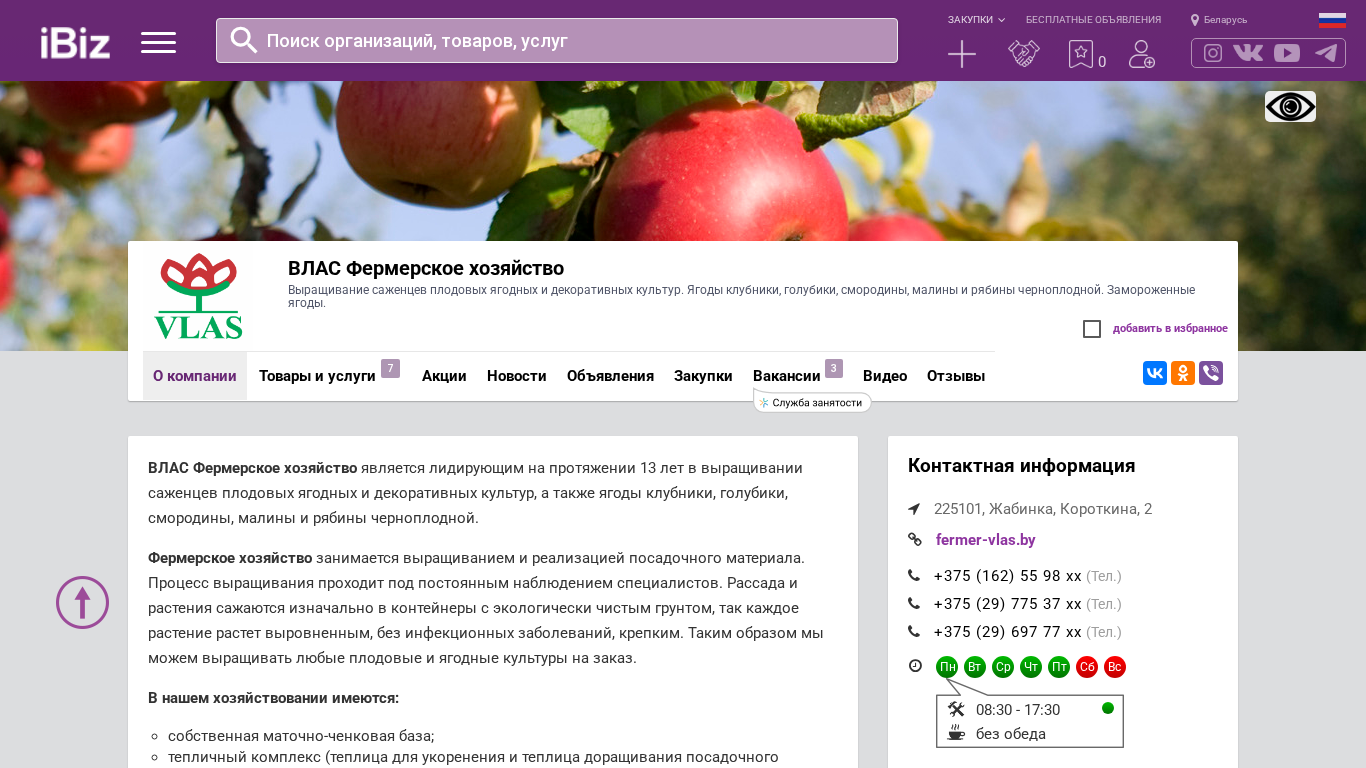This screenshot has height=768, width=1366.
Task: Open VK from header social icons
Action: coord(1248,53)
